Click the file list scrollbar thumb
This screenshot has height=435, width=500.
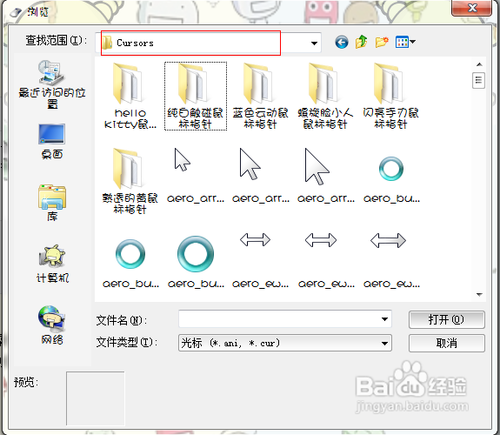click(x=478, y=80)
